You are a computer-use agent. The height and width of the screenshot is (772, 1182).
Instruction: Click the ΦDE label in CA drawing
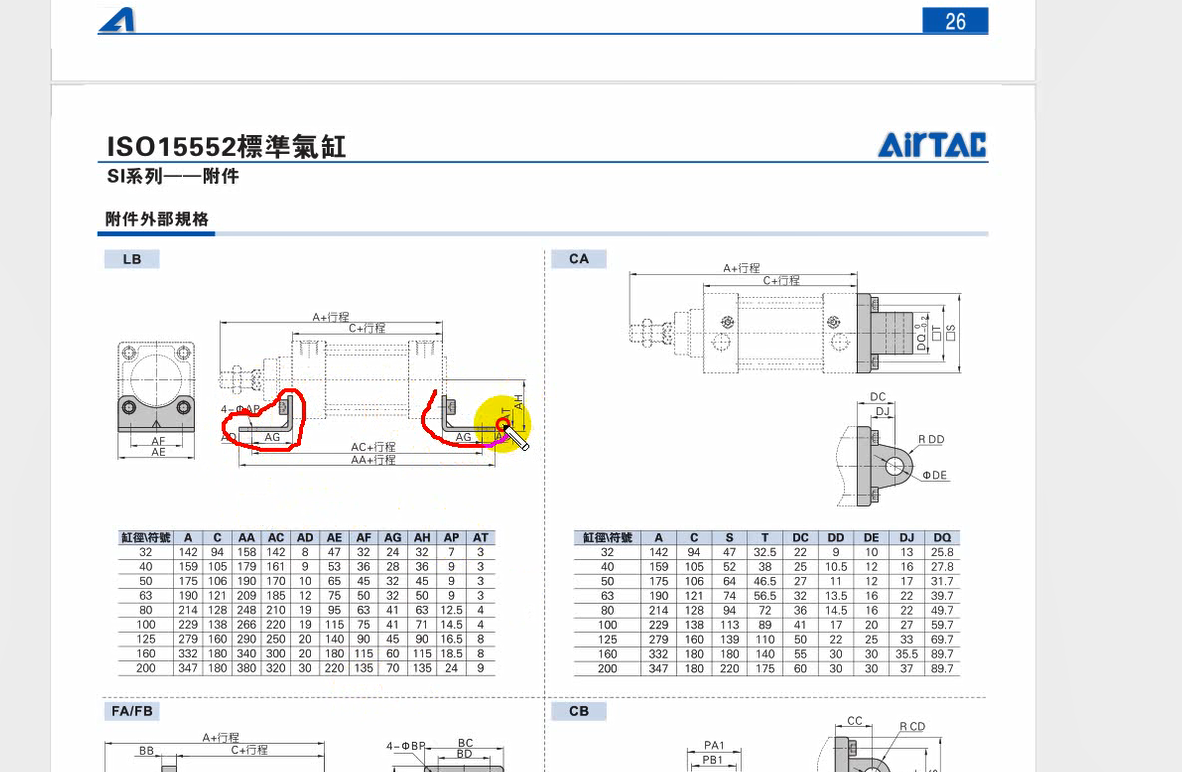point(935,475)
